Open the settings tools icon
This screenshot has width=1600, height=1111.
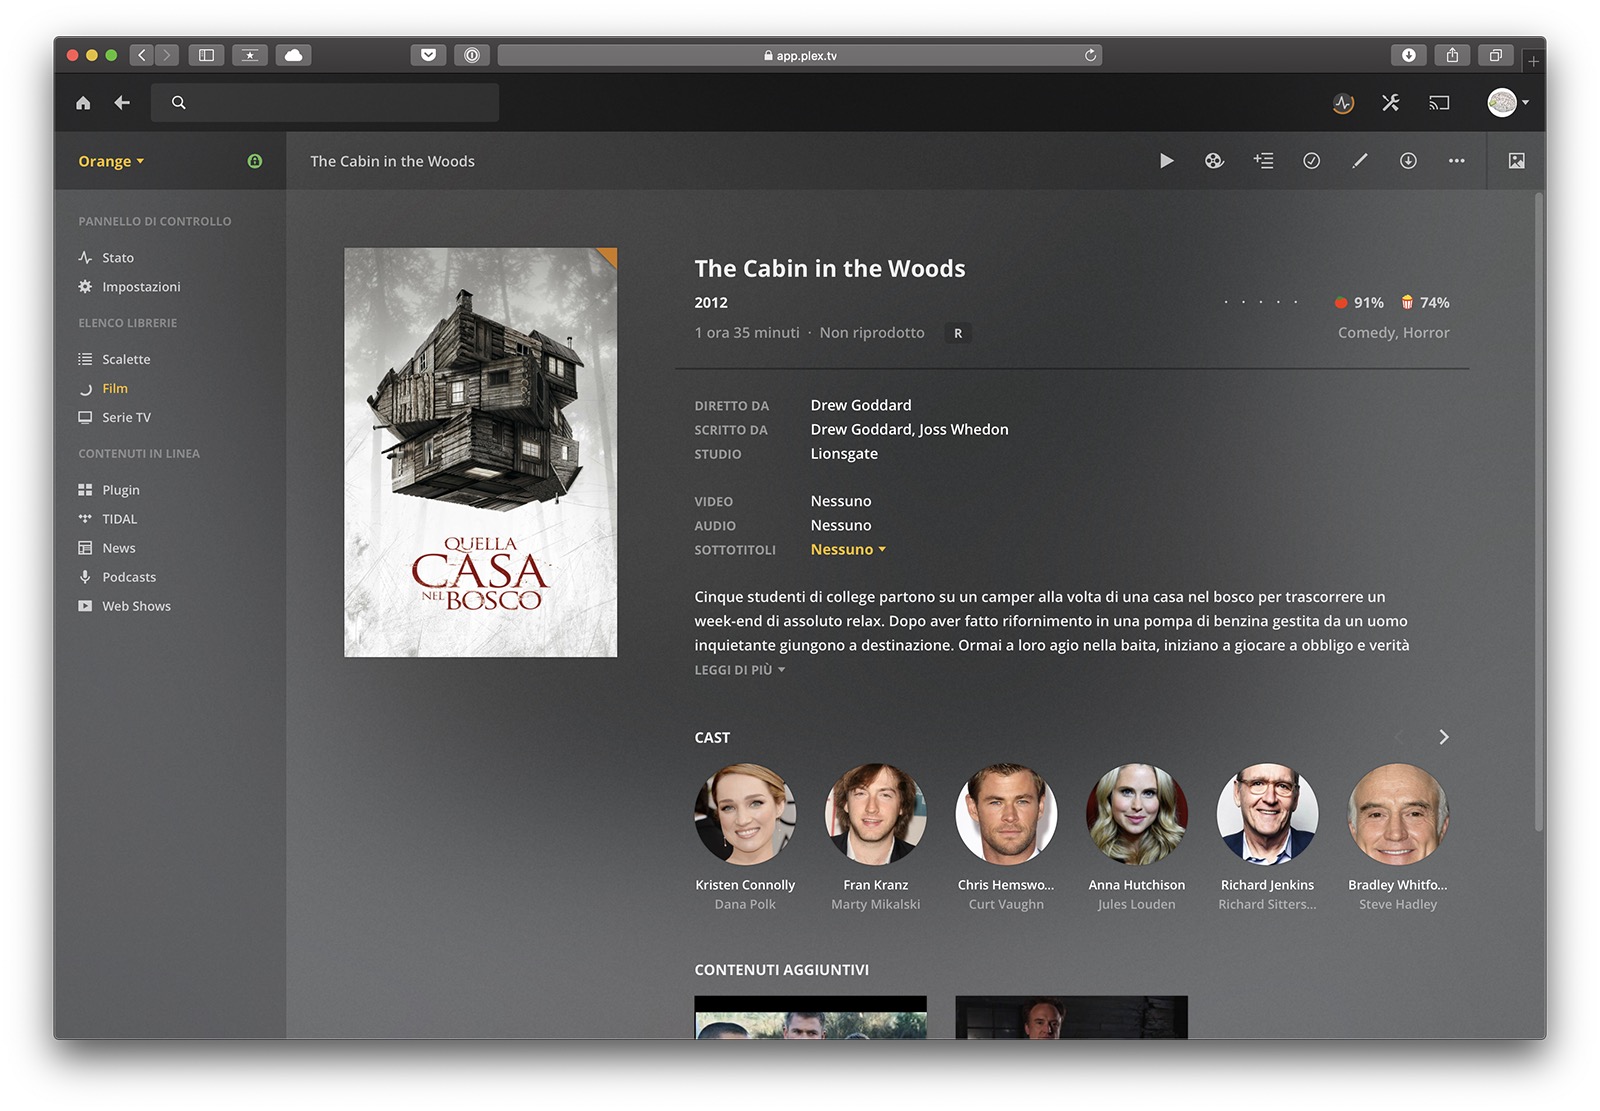click(x=1391, y=103)
